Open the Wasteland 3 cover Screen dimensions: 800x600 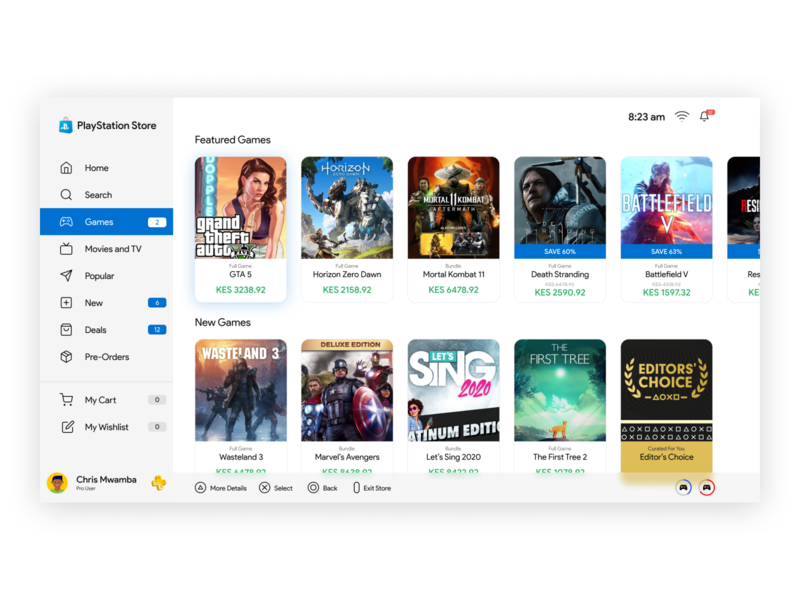pos(241,390)
